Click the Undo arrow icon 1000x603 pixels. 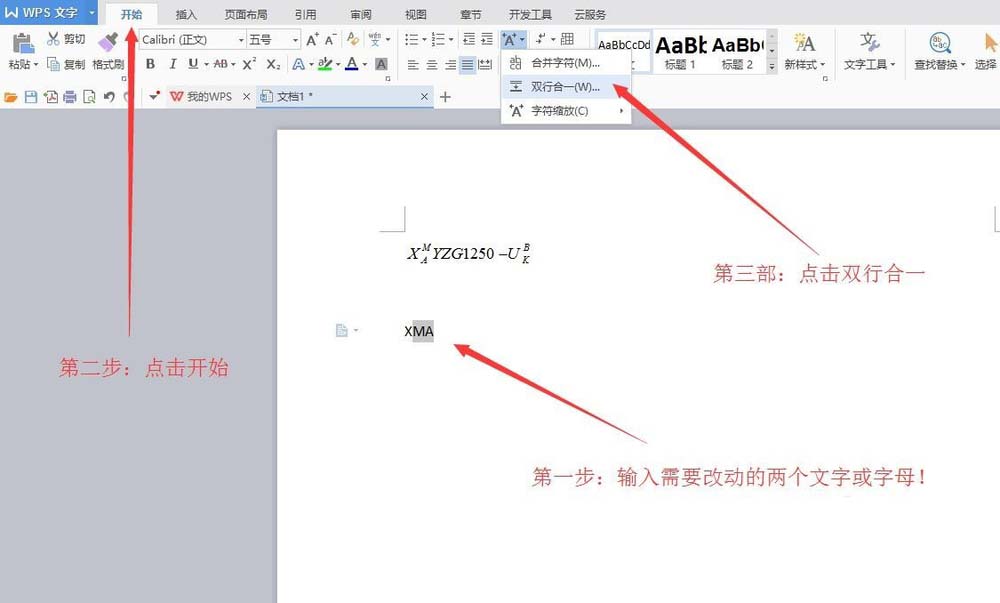coord(109,96)
